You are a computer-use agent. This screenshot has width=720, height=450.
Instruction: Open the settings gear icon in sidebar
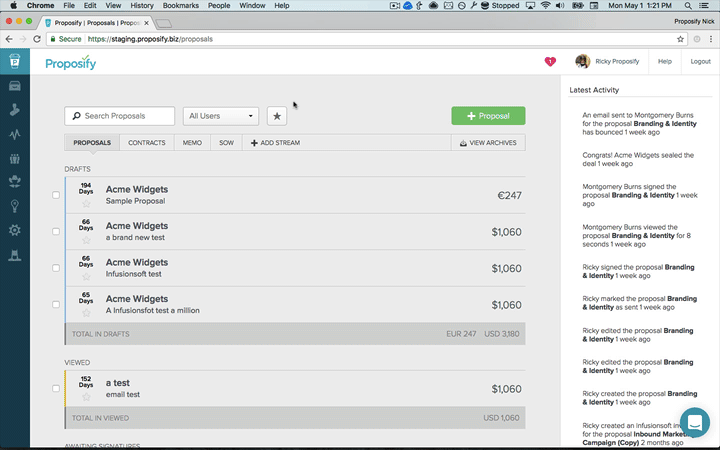tap(15, 230)
